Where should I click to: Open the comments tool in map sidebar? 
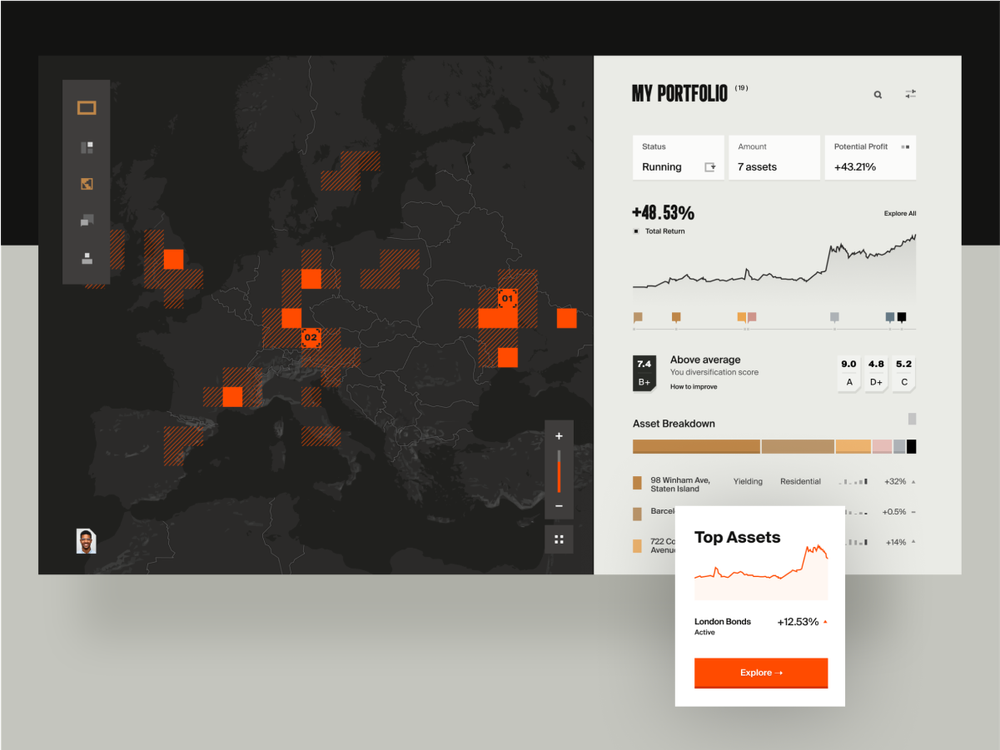86,222
